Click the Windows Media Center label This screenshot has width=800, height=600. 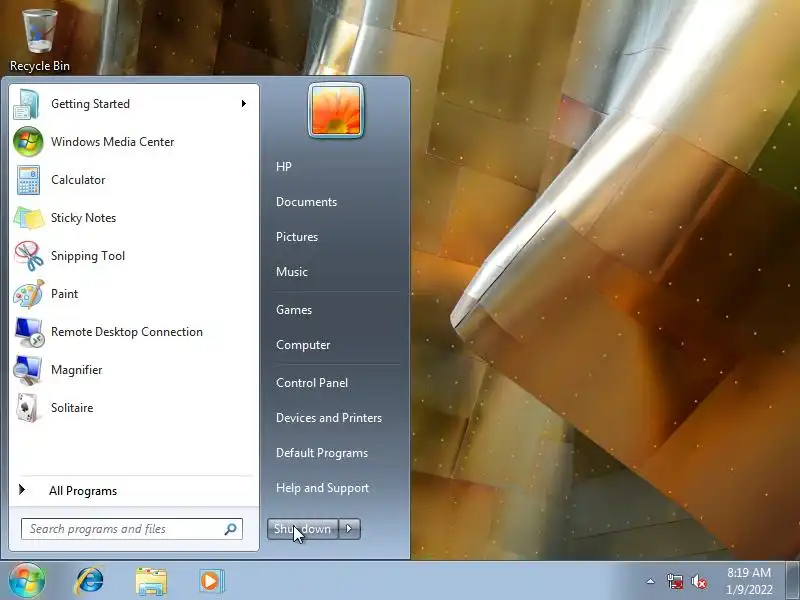point(113,142)
